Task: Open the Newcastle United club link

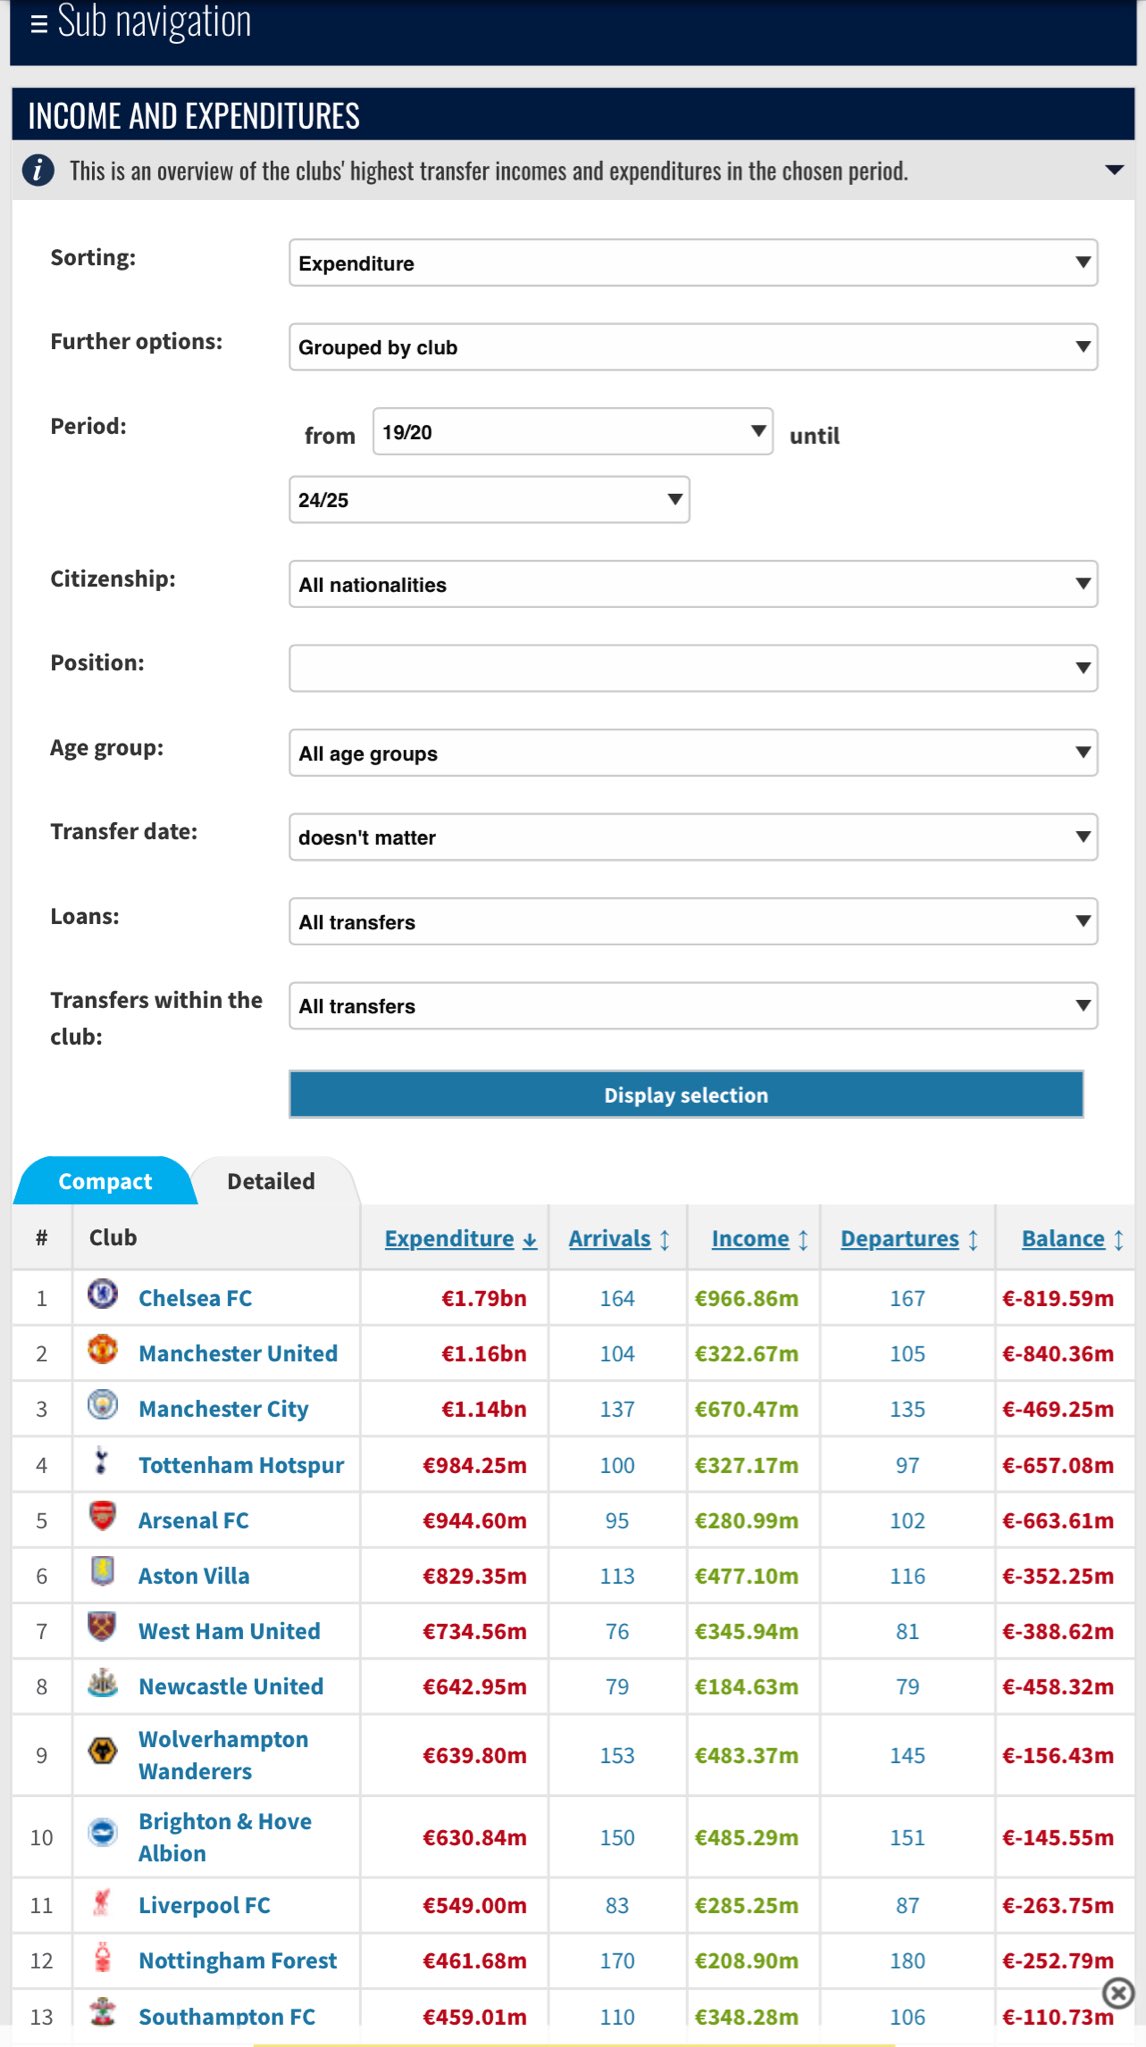Action: 231,1686
